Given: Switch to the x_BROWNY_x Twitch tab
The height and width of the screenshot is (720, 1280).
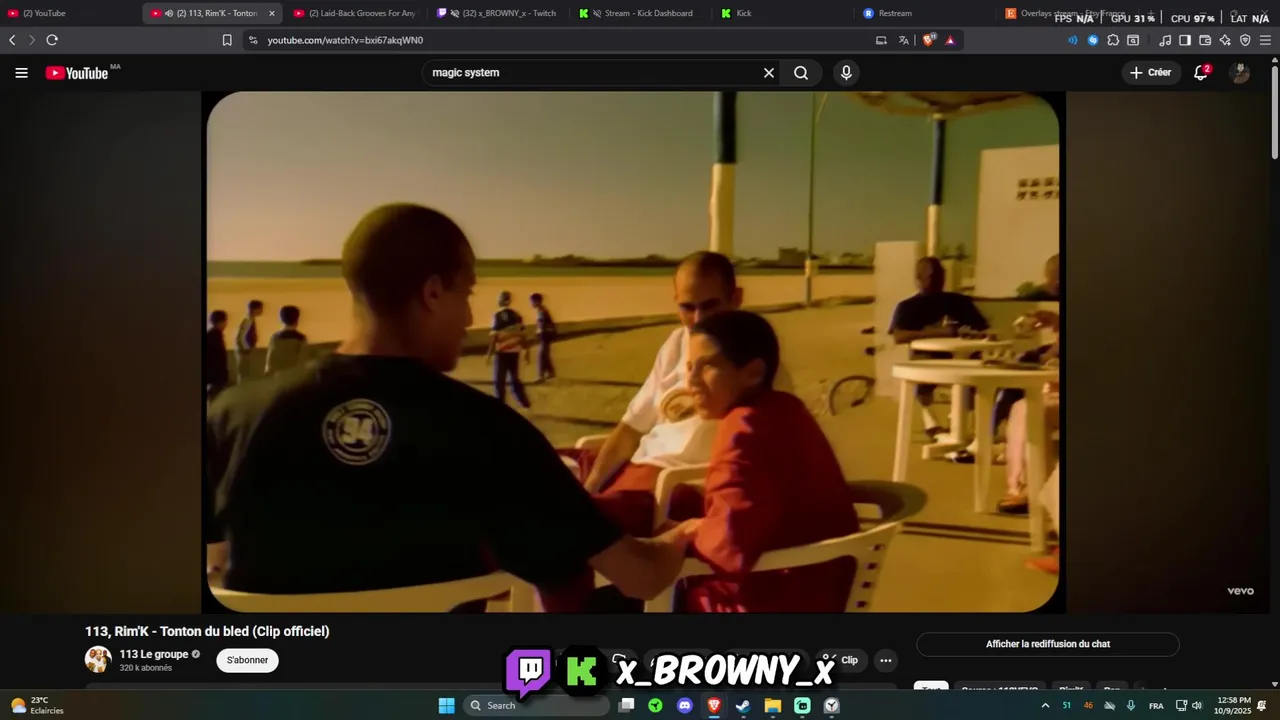Looking at the screenshot, I should click(x=498, y=13).
